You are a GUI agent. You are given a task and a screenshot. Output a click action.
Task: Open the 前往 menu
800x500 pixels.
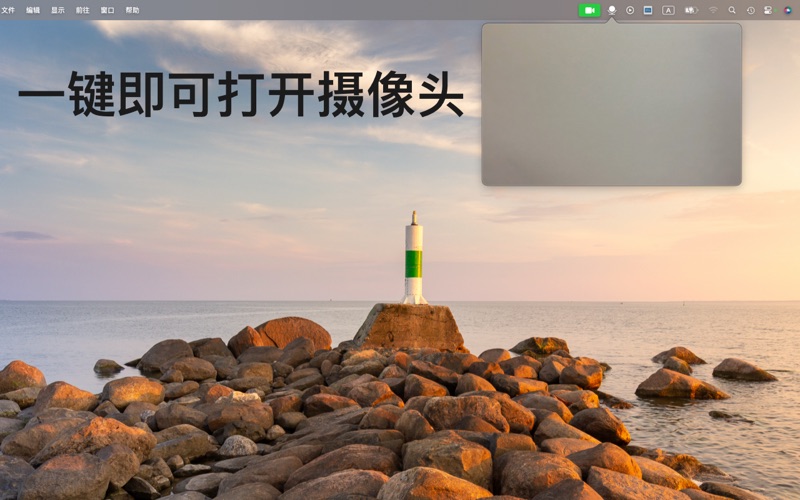click(83, 10)
